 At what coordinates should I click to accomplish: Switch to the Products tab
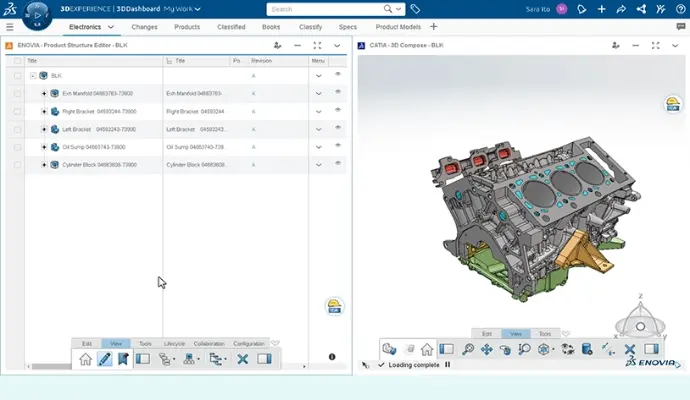(x=187, y=27)
